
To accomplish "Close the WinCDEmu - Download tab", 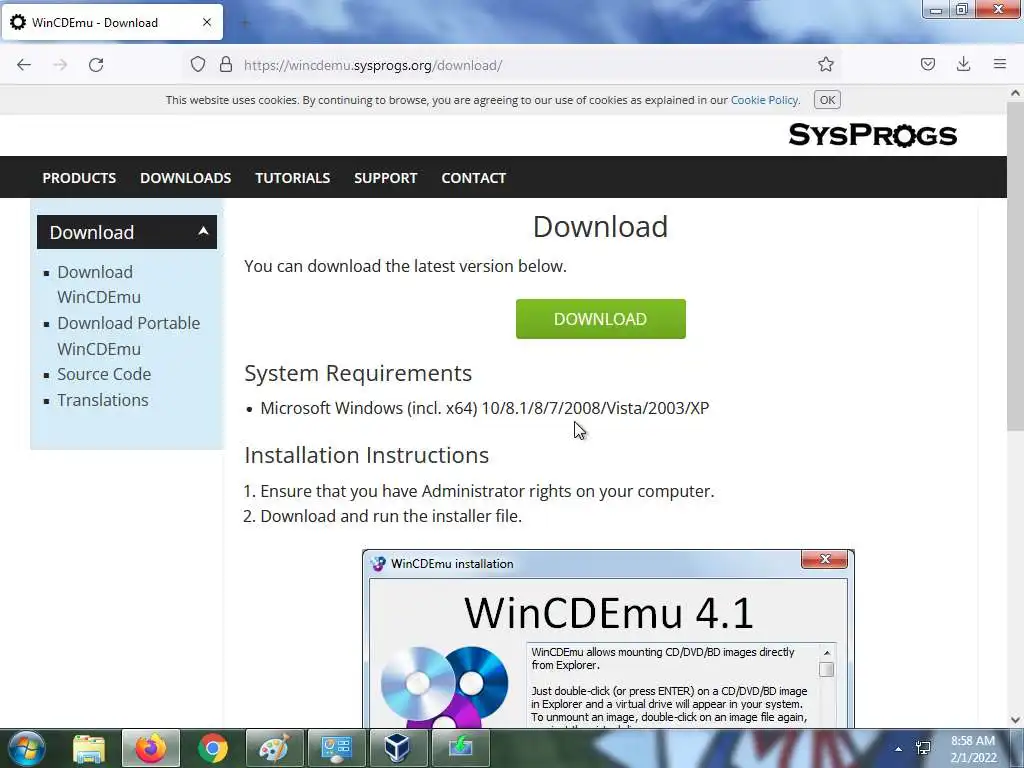I will click(x=207, y=22).
